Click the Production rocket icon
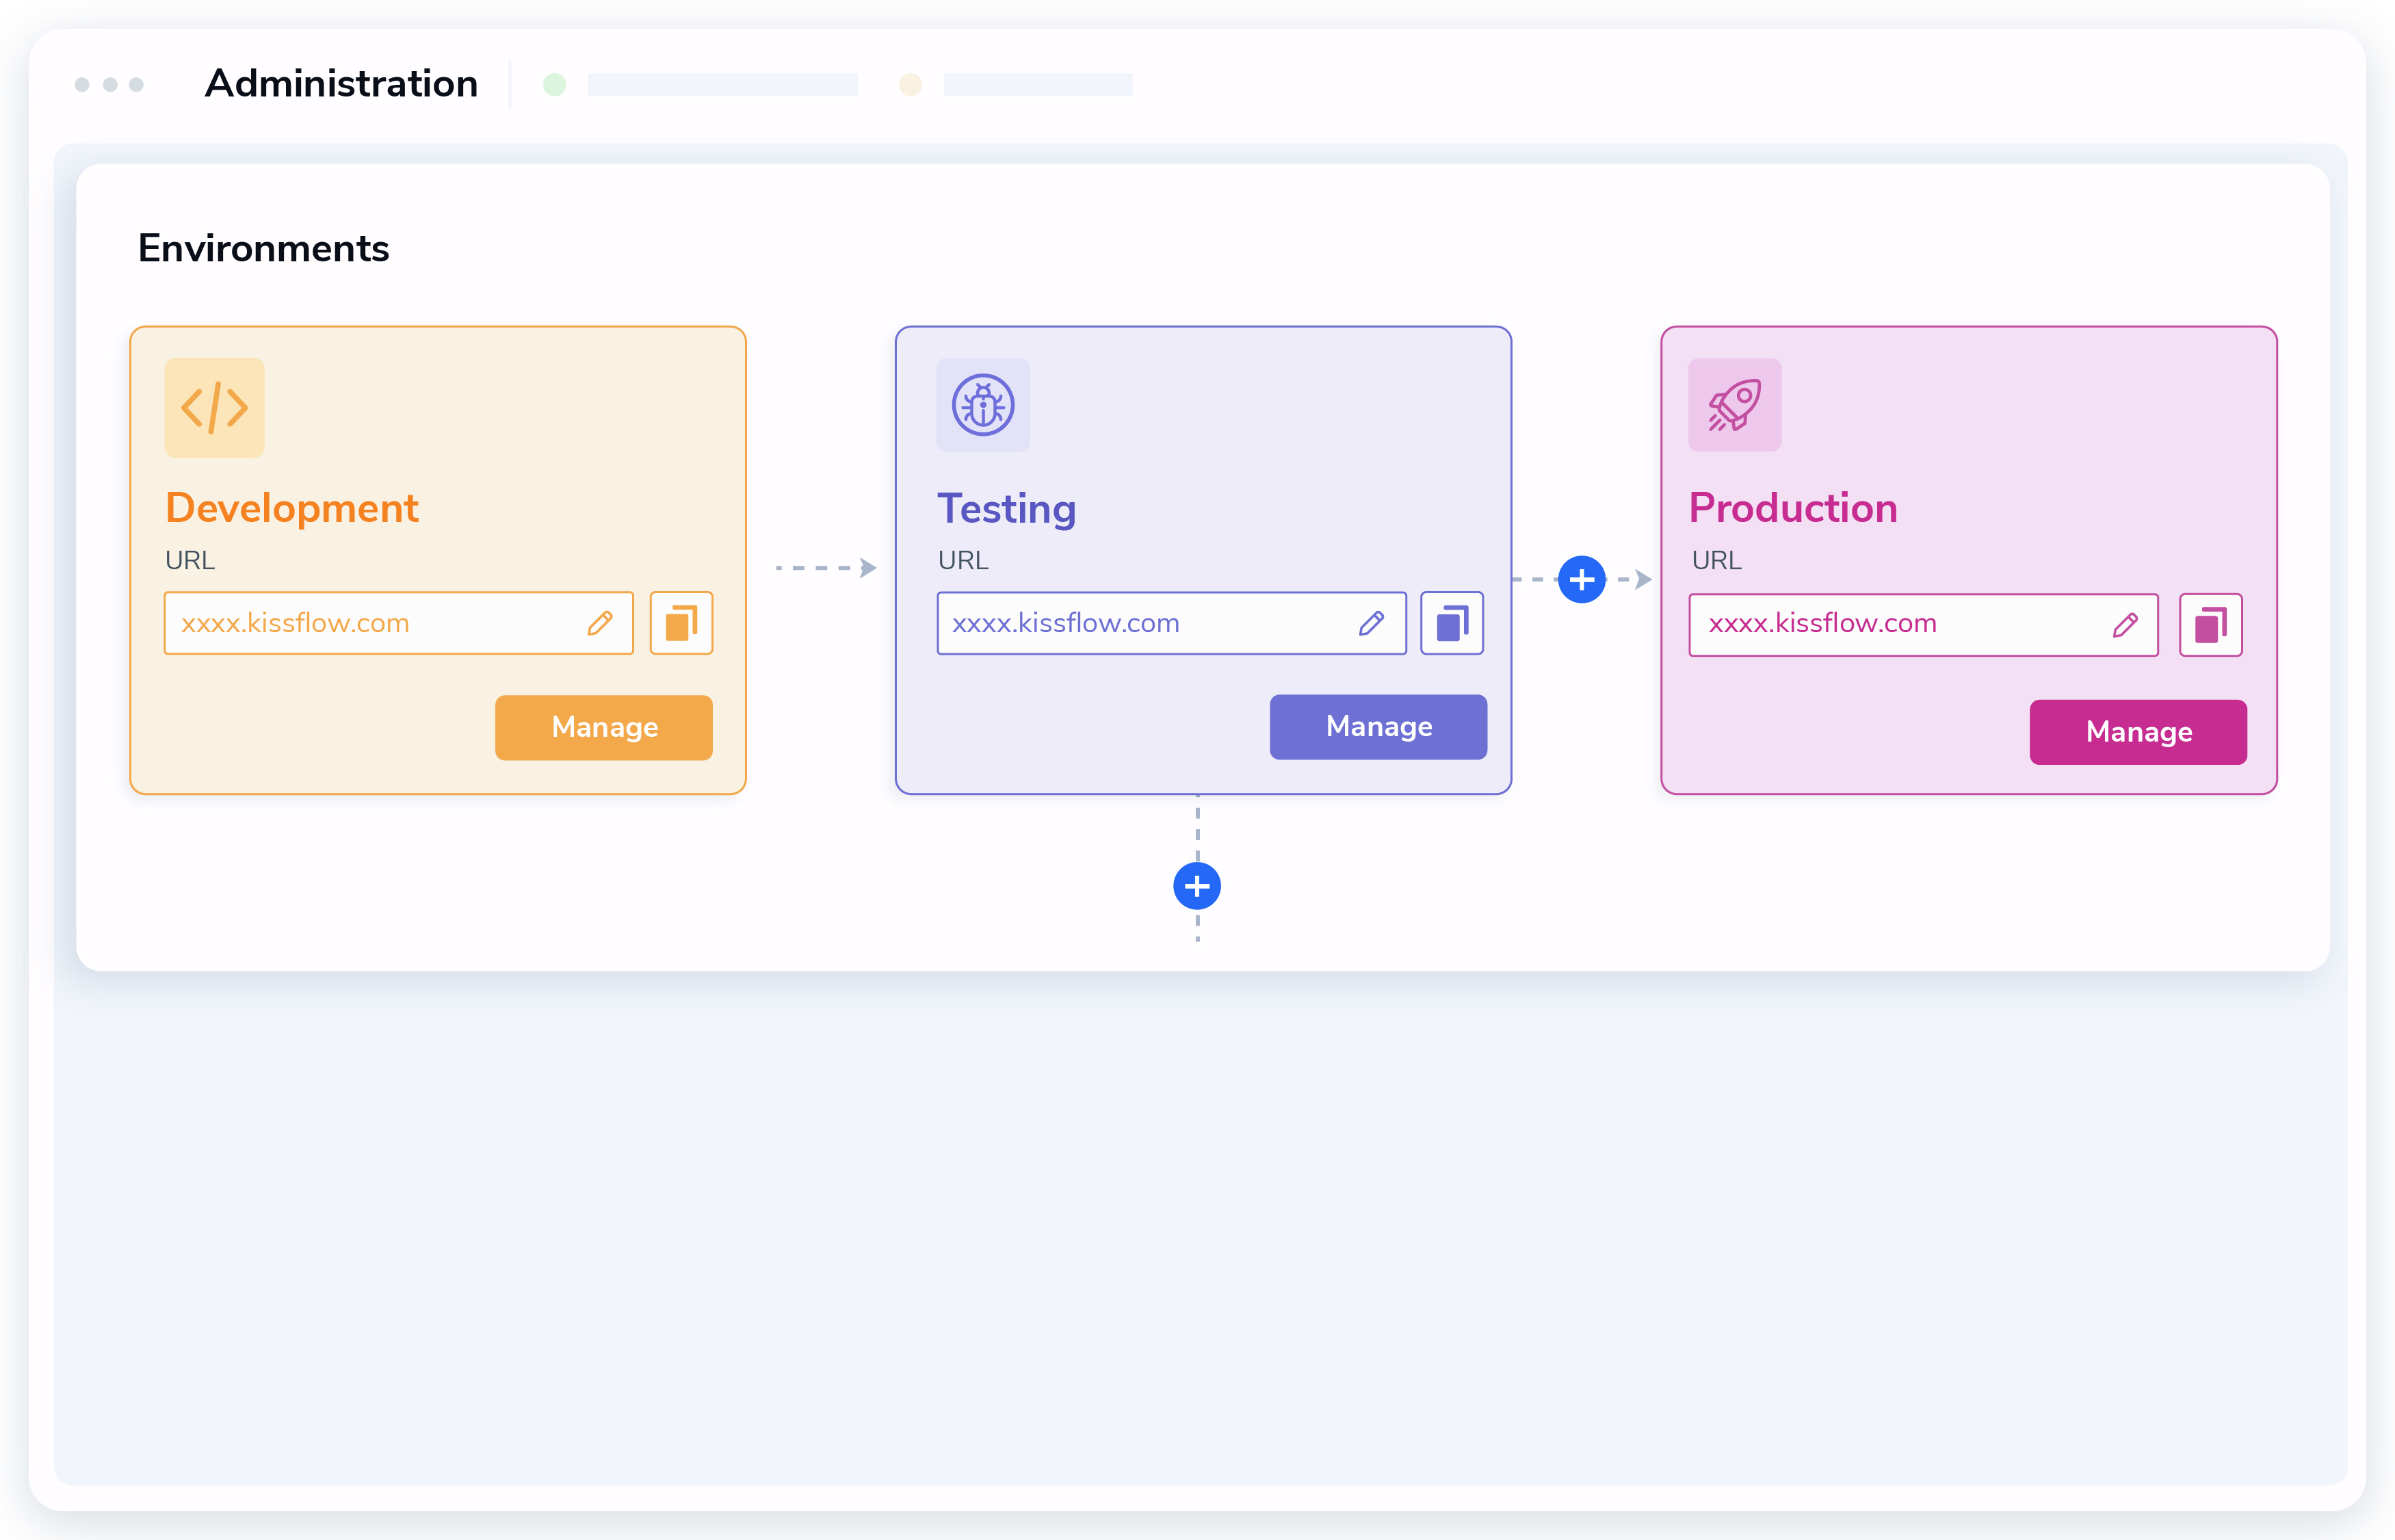The height and width of the screenshot is (1540, 2395). 1734,405
